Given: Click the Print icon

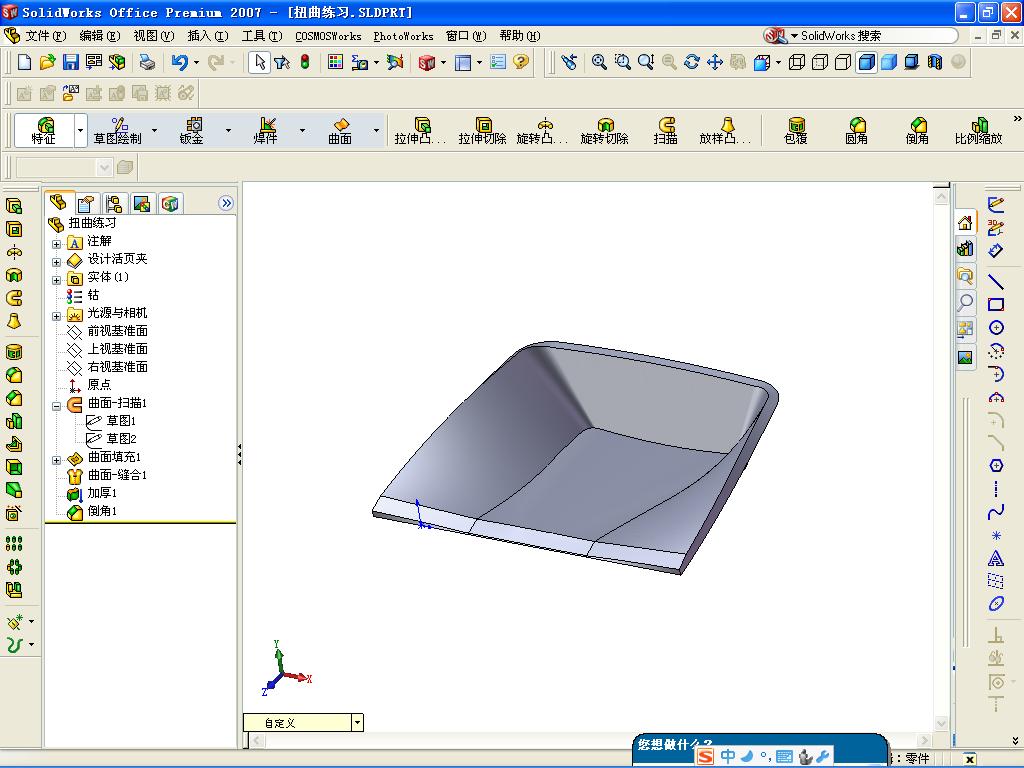Looking at the screenshot, I should 147,62.
